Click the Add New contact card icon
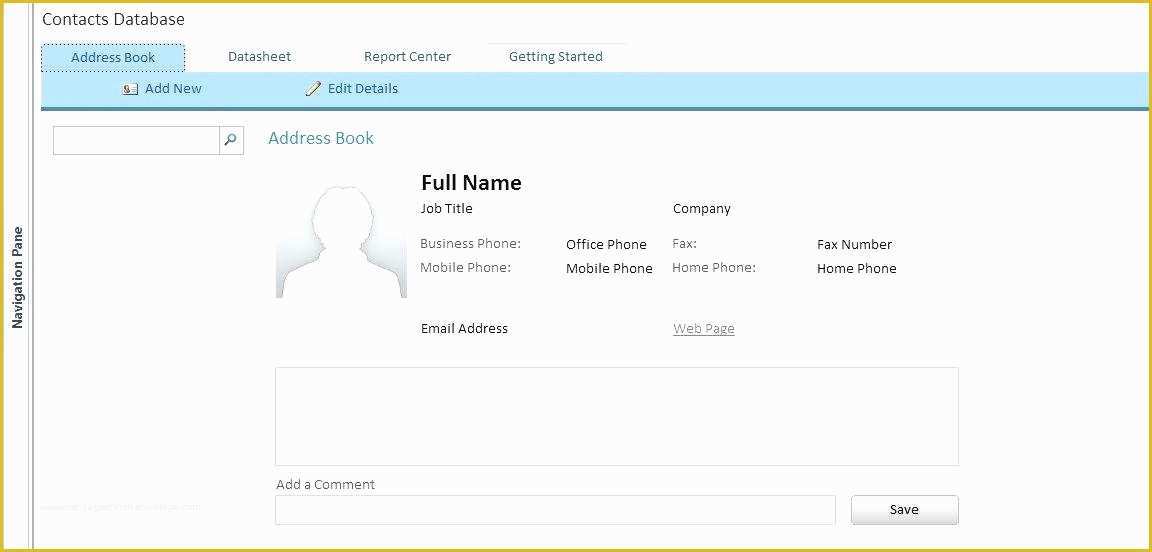This screenshot has width=1152, height=552. coord(130,89)
